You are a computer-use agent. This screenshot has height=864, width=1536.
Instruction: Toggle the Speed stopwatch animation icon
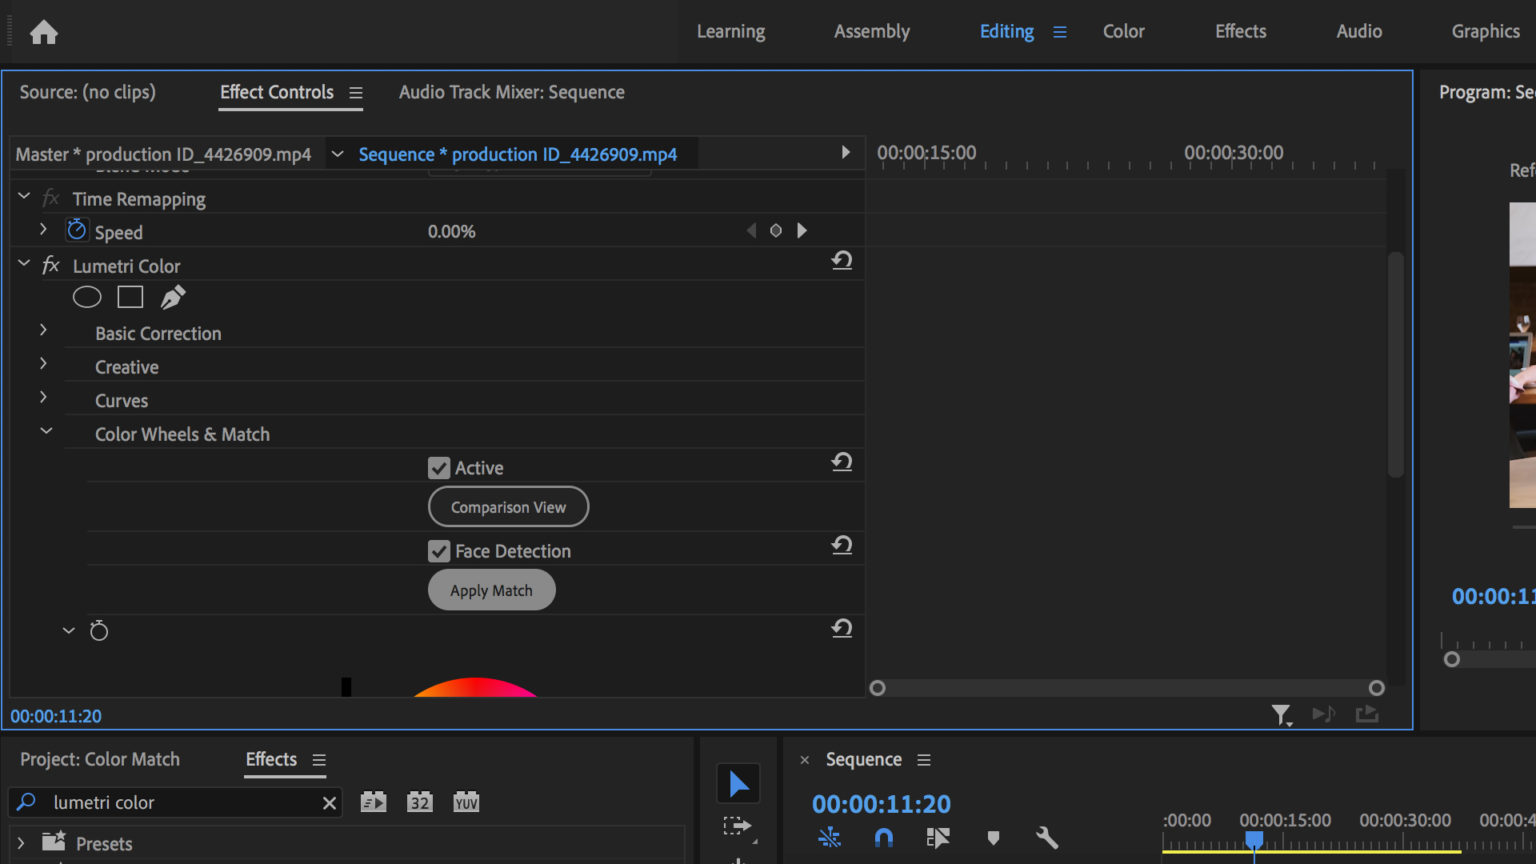(x=77, y=231)
